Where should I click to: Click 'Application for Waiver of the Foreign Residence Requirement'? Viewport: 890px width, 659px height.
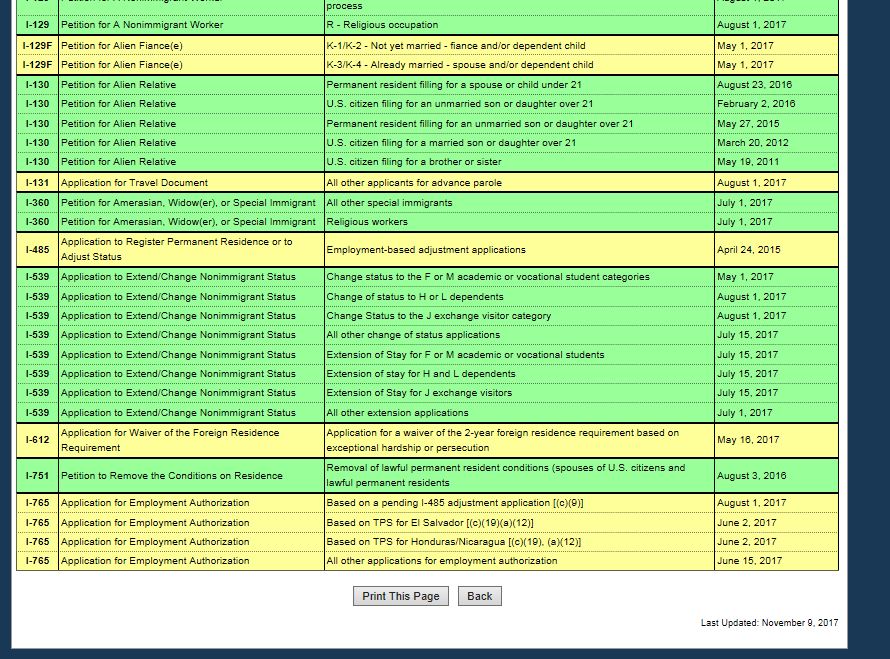(x=170, y=440)
